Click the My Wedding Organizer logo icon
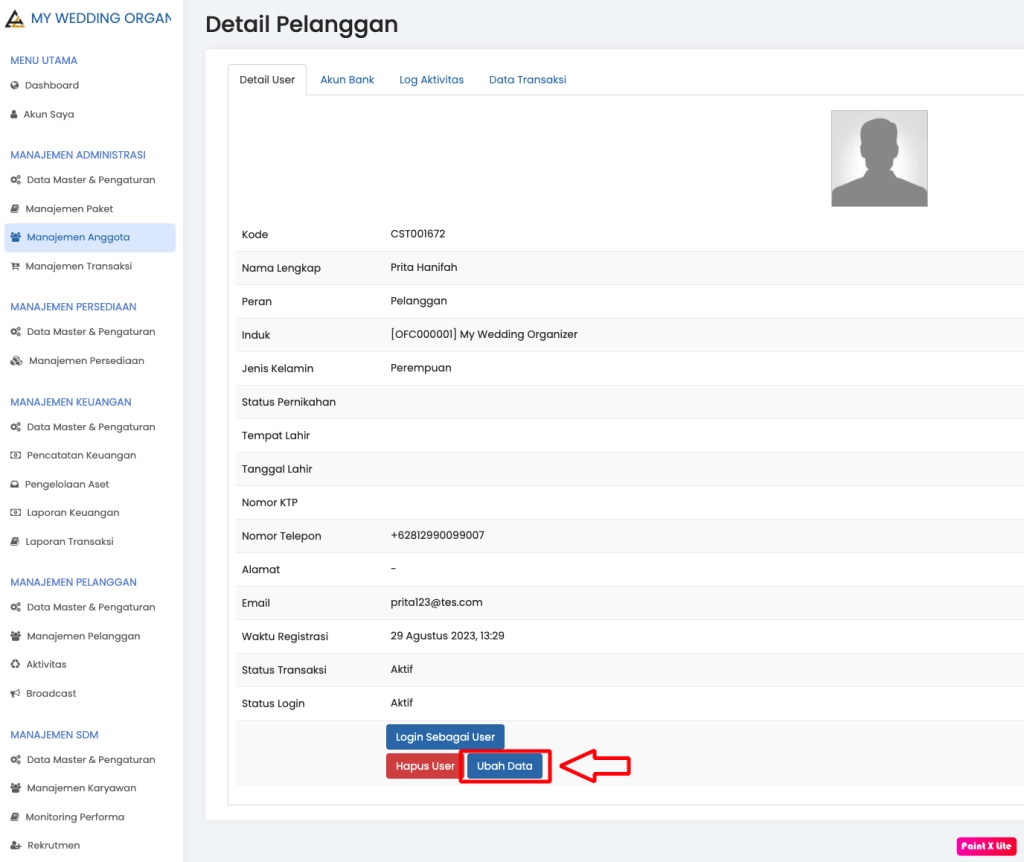This screenshot has width=1024, height=862. coord(15,19)
